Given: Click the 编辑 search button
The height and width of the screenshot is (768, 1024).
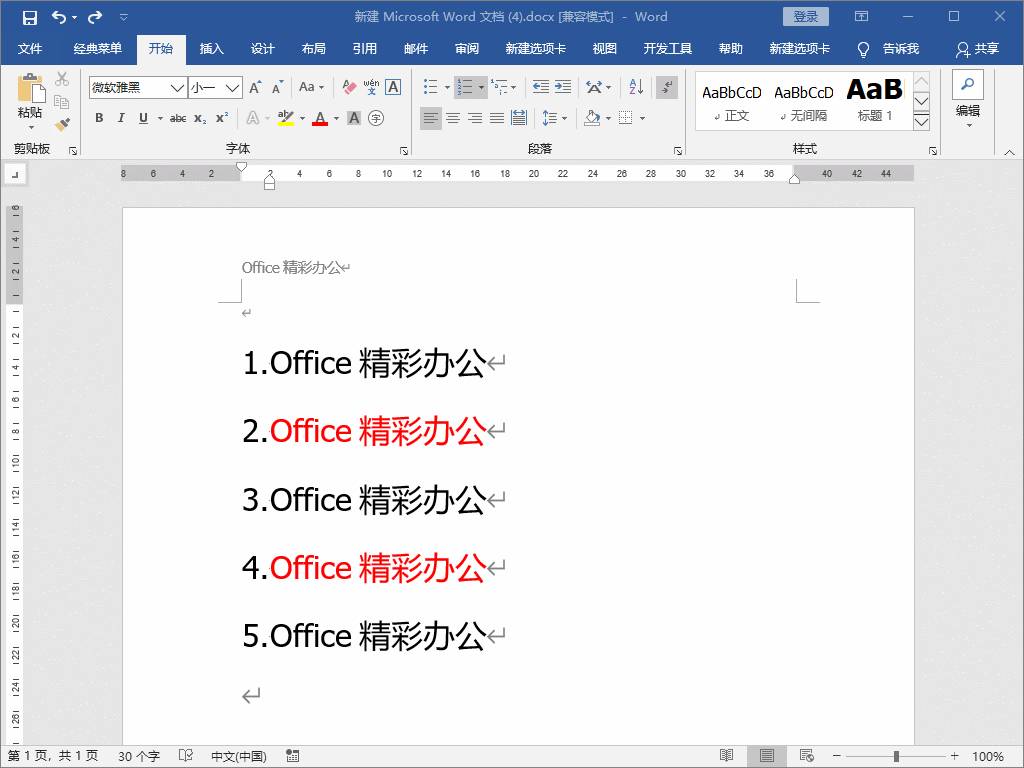Looking at the screenshot, I should point(968,99).
